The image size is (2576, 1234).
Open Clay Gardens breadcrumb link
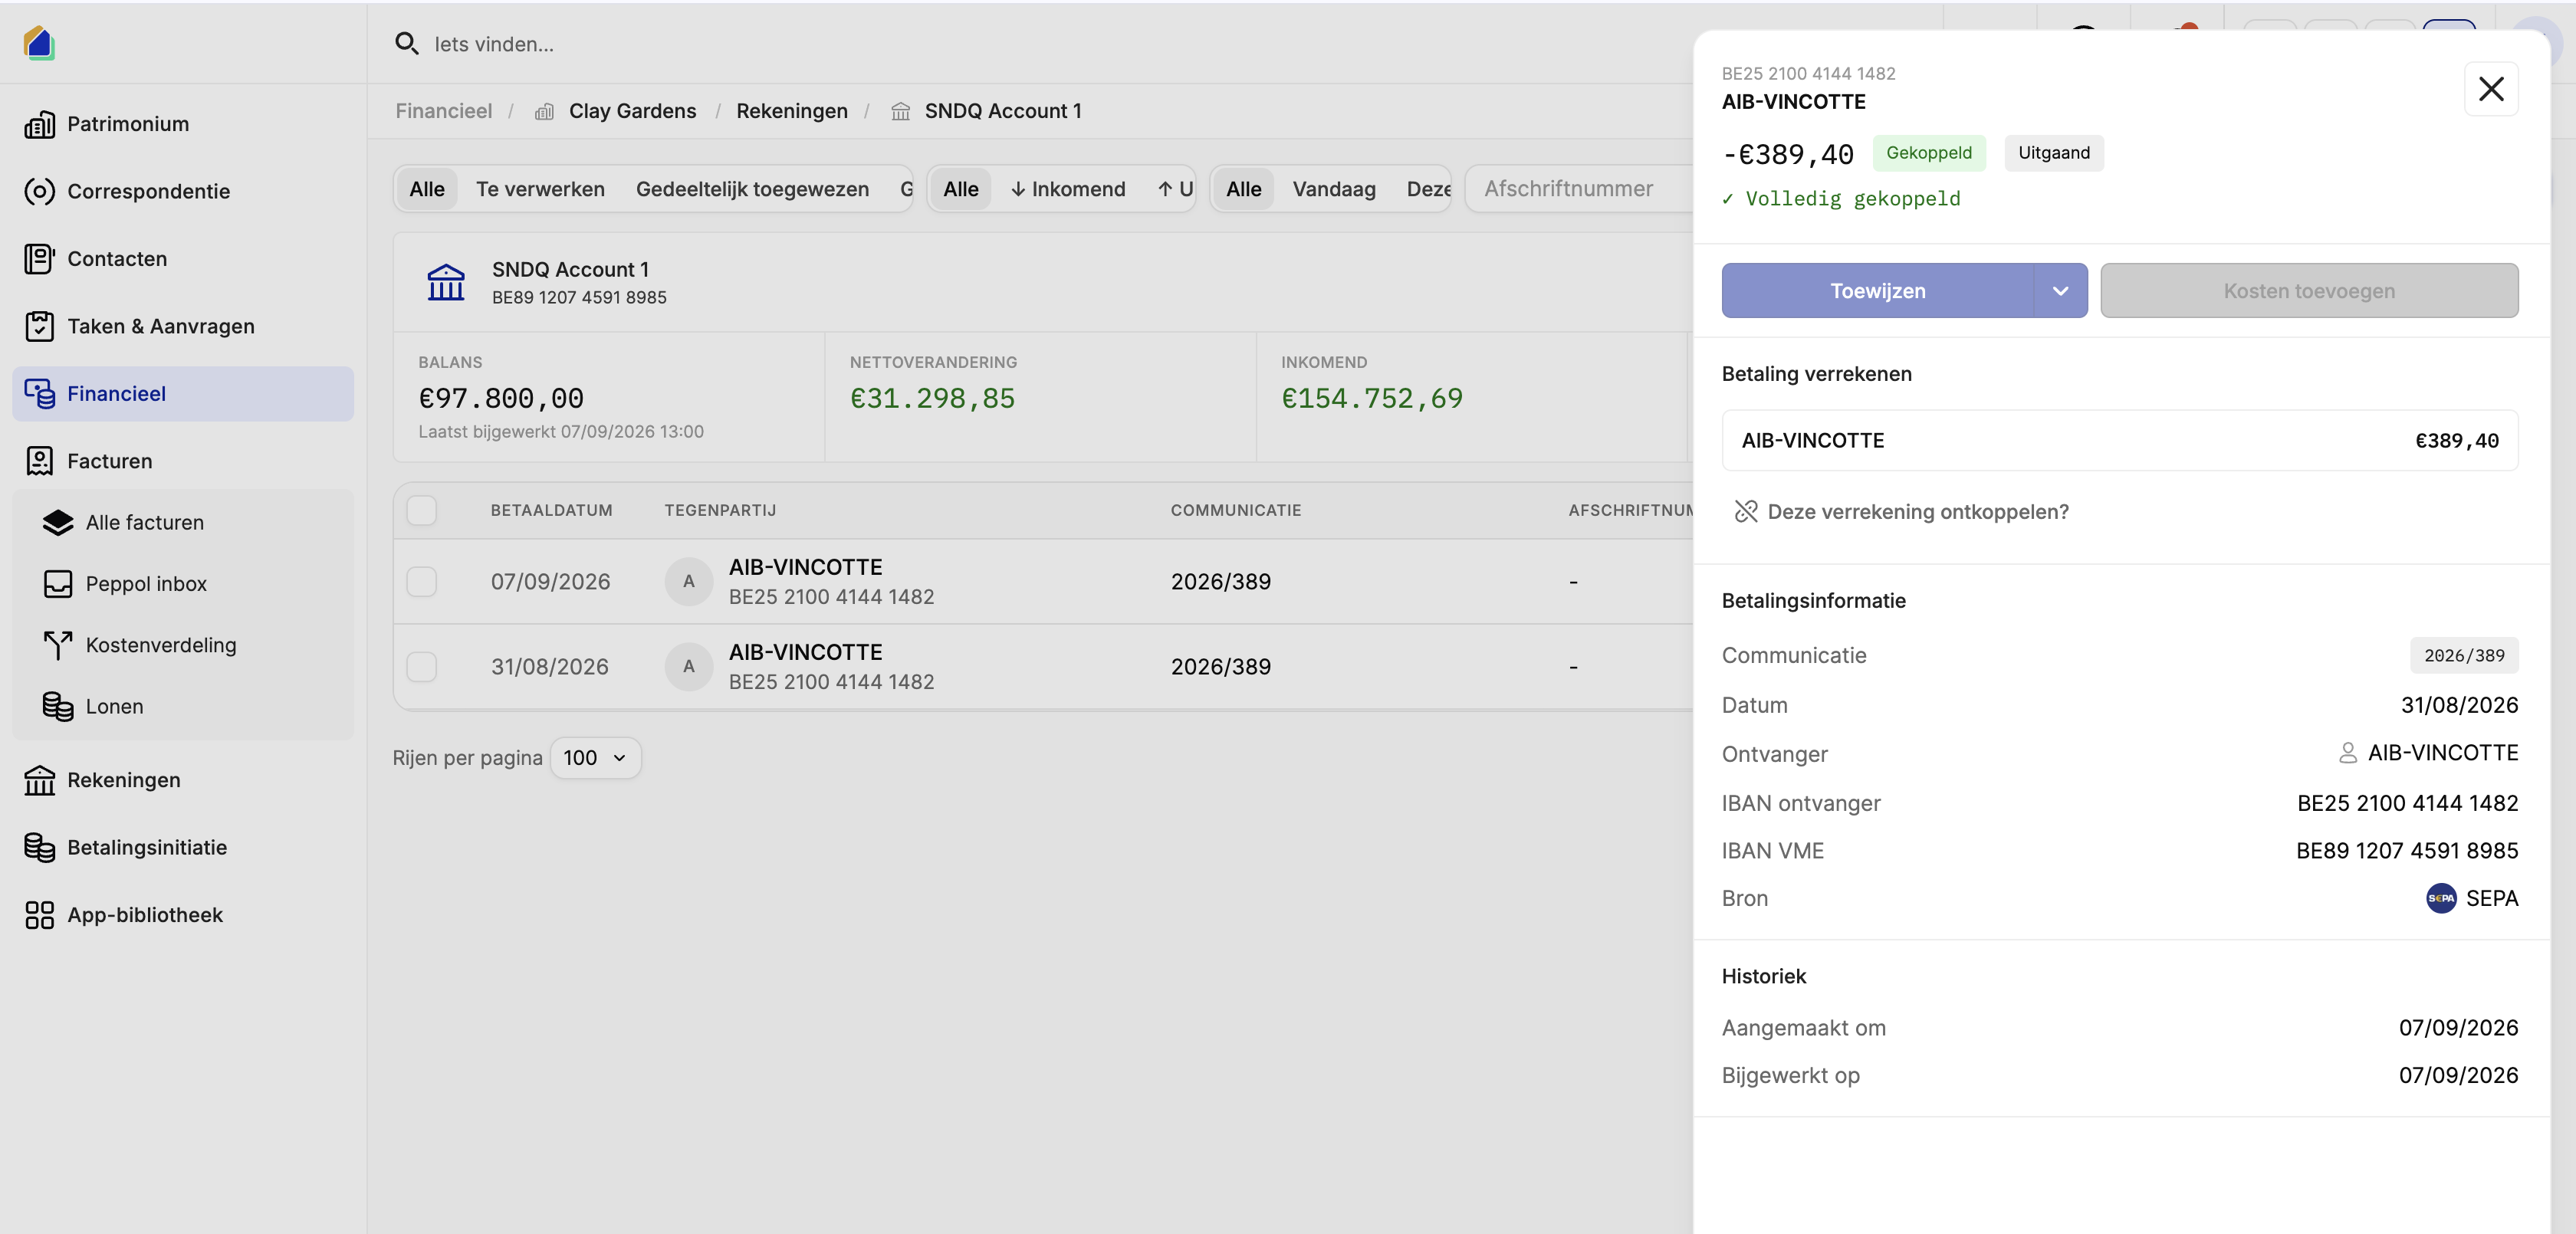(x=632, y=111)
